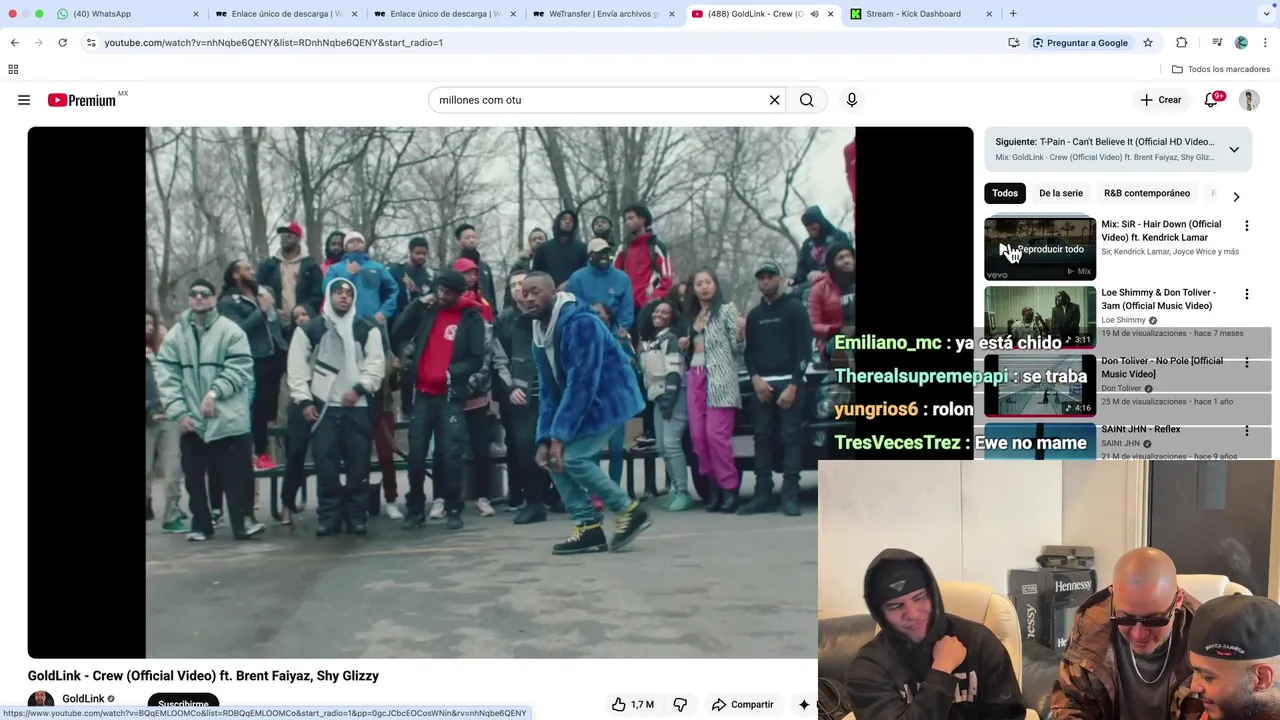Image resolution: width=1280 pixels, height=720 pixels.
Task: Open Todos los marcadores folder
Action: coord(1221,69)
